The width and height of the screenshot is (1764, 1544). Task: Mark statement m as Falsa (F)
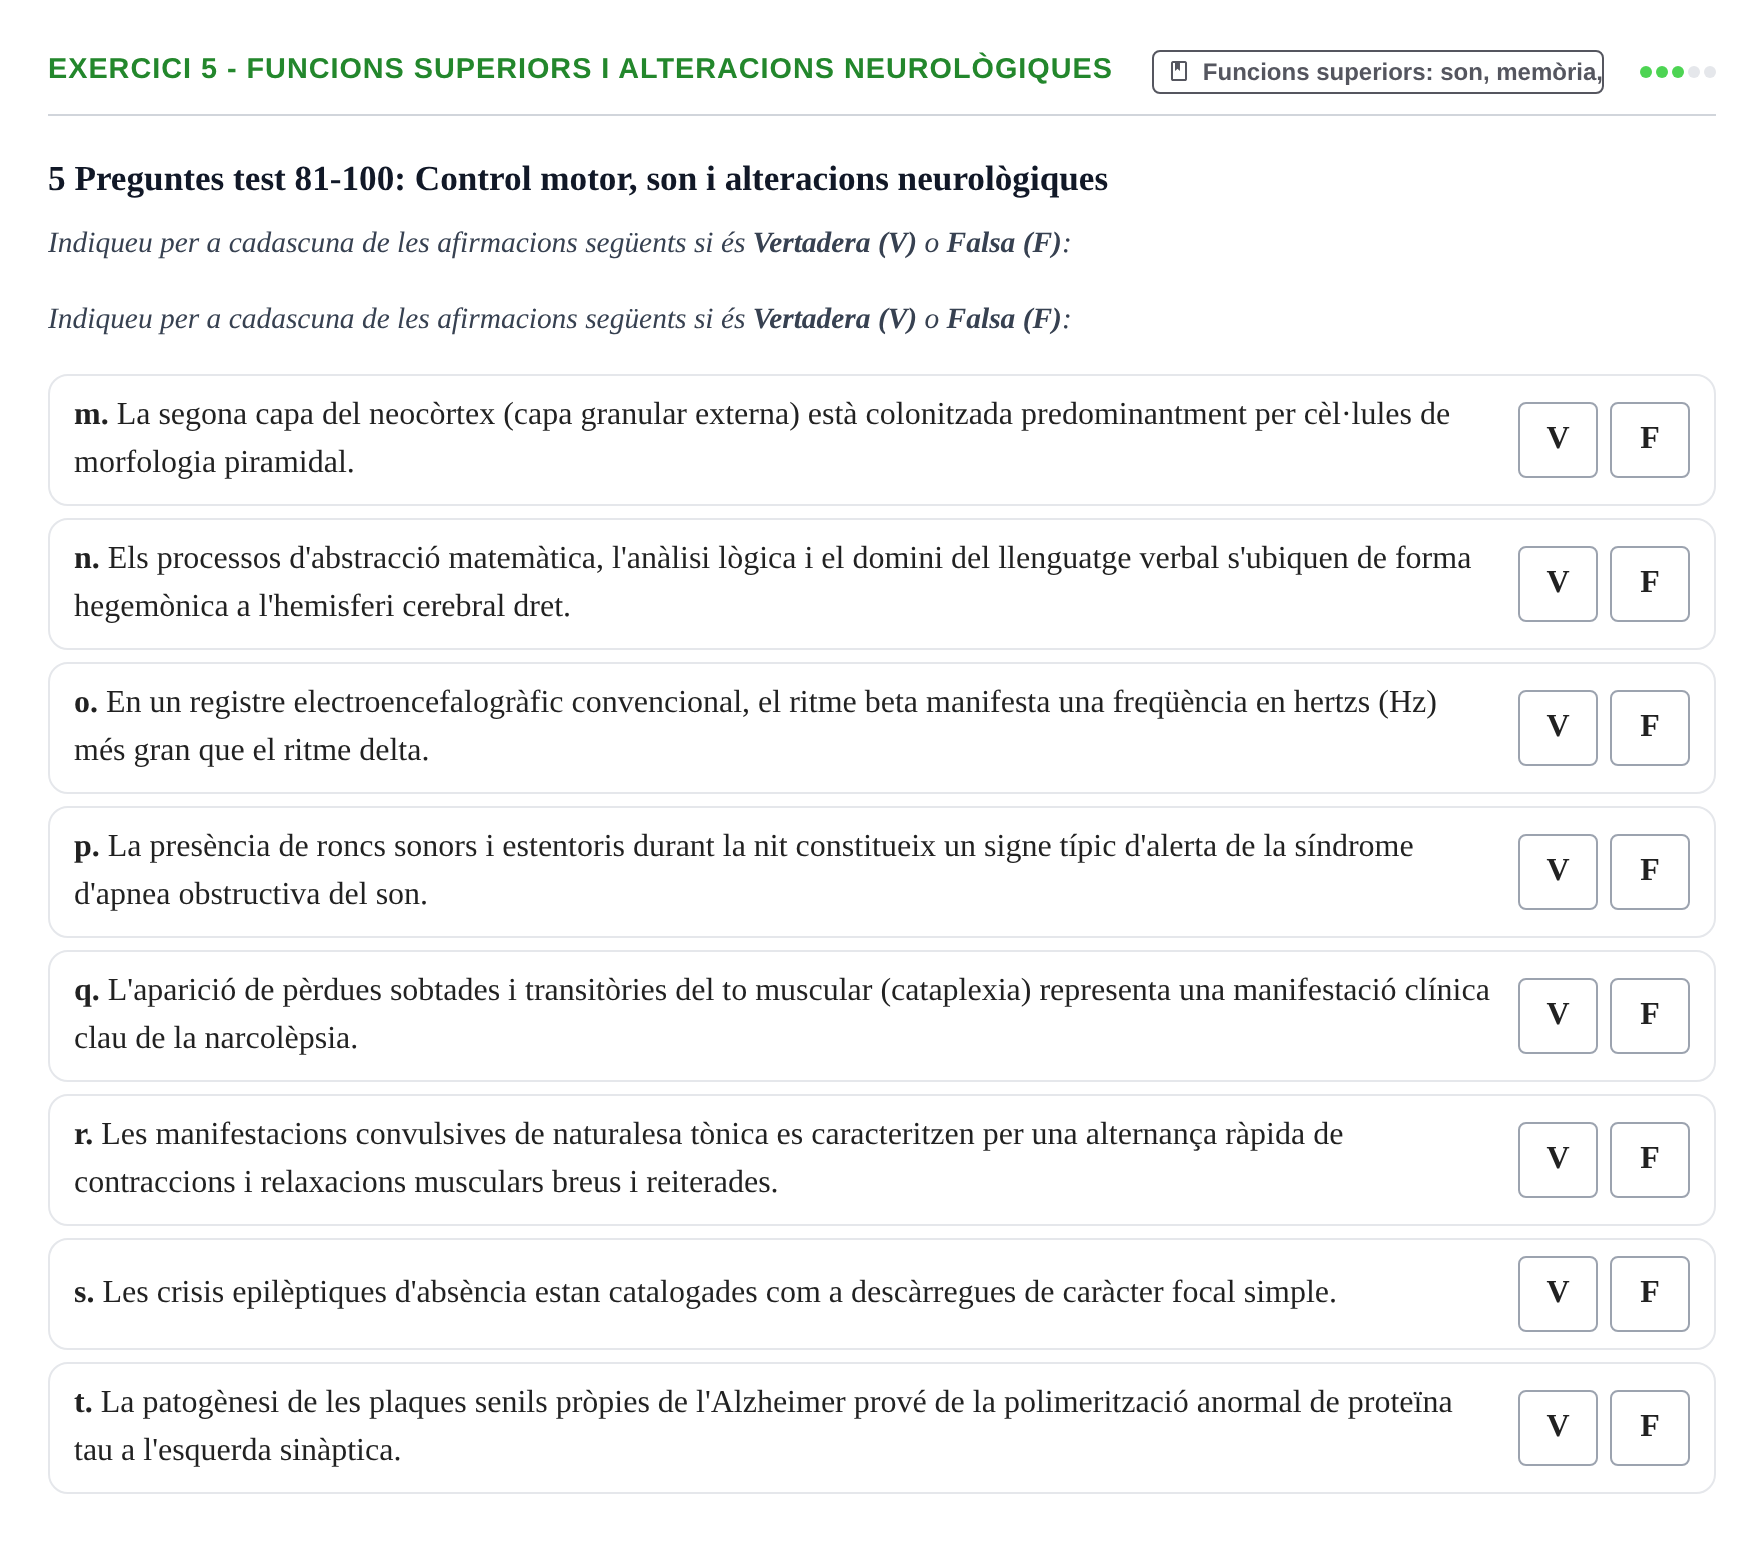tap(1649, 440)
